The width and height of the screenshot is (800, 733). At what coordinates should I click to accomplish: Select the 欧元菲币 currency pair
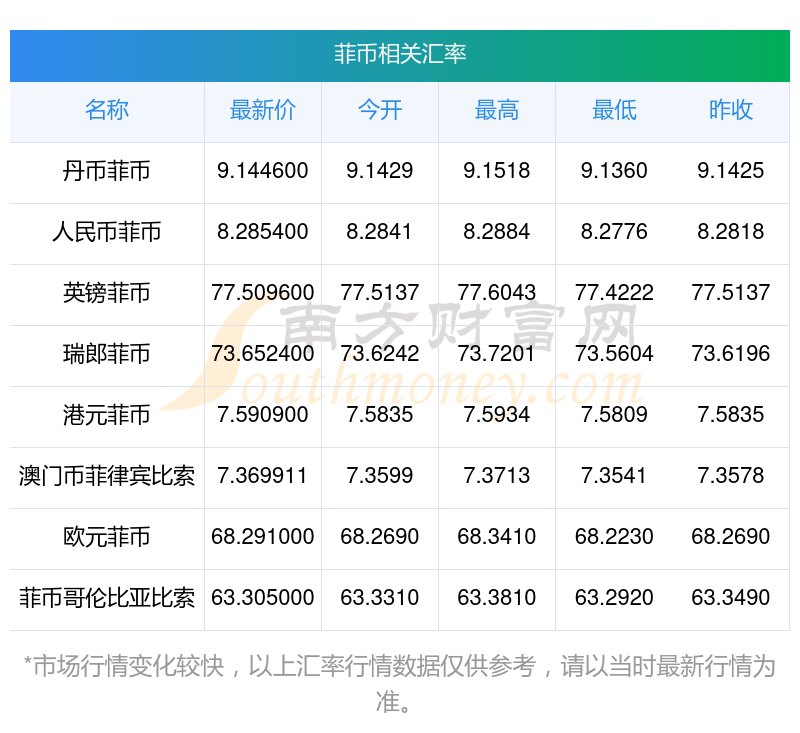(x=107, y=538)
